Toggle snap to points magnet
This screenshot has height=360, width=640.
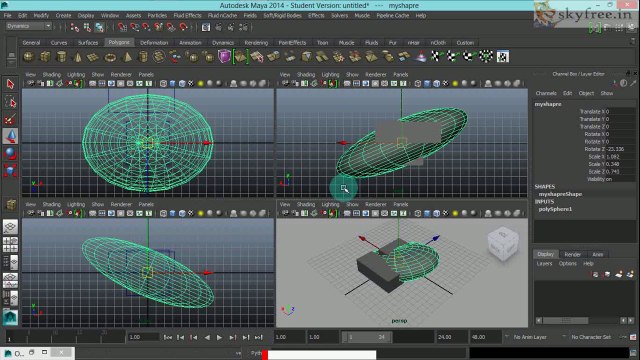click(146, 27)
